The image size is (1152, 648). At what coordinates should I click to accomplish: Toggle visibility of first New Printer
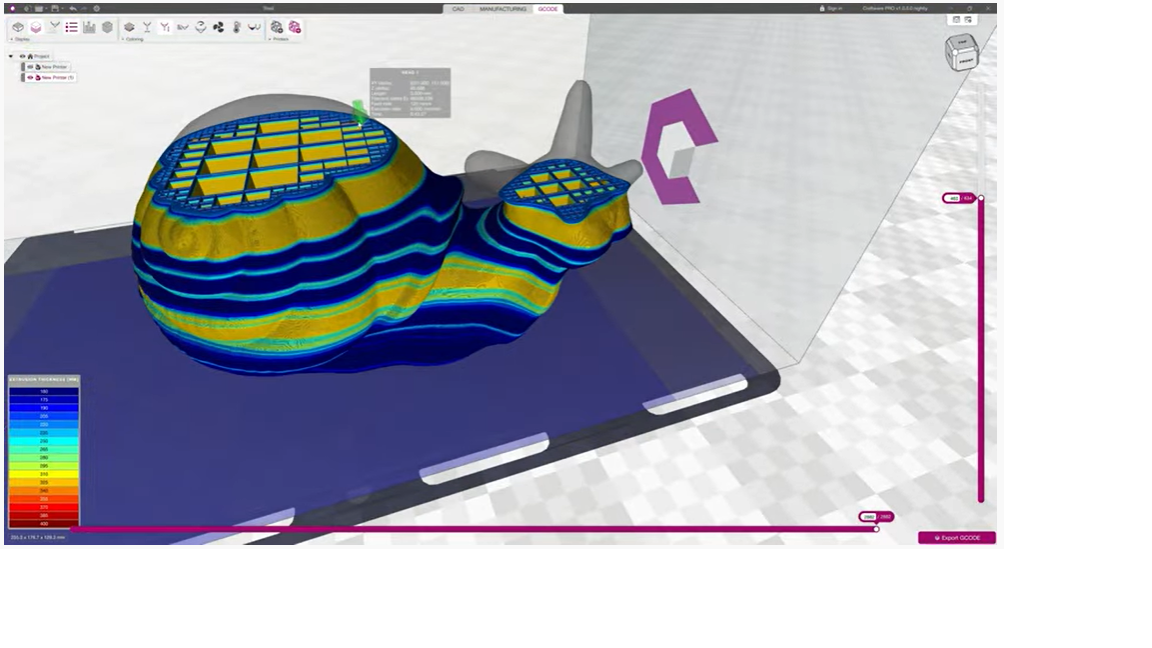point(31,67)
